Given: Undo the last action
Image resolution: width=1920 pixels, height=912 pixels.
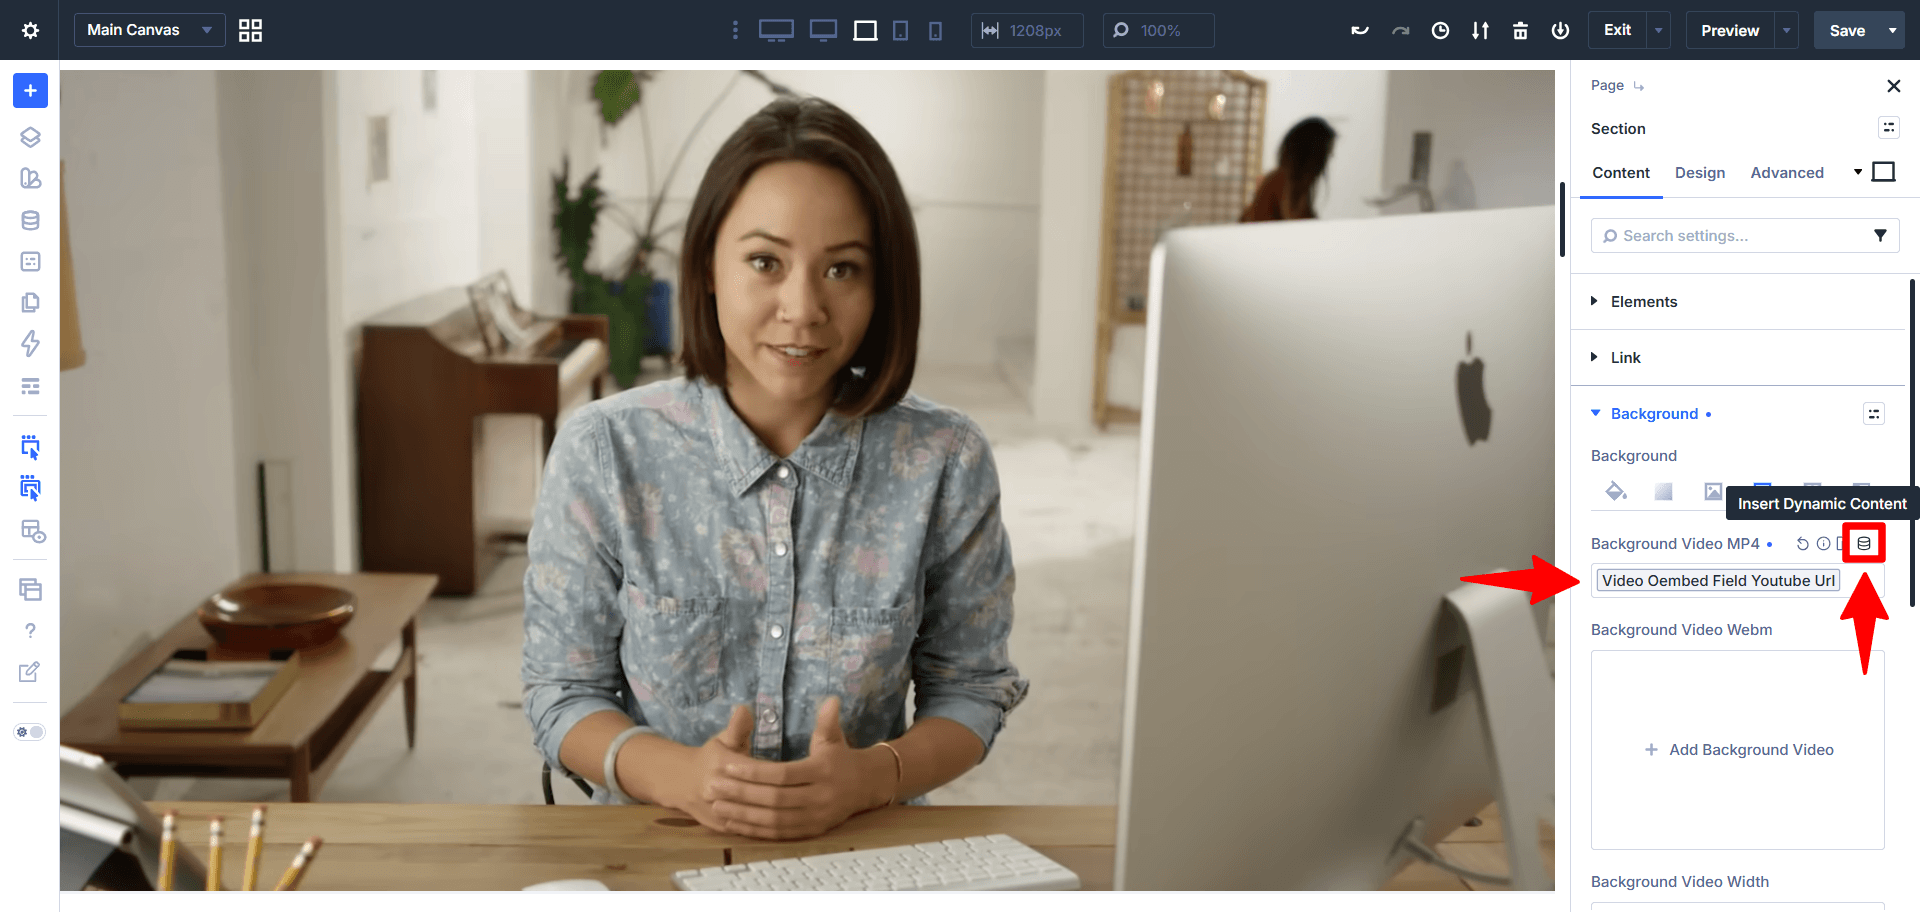Looking at the screenshot, I should point(1360,30).
